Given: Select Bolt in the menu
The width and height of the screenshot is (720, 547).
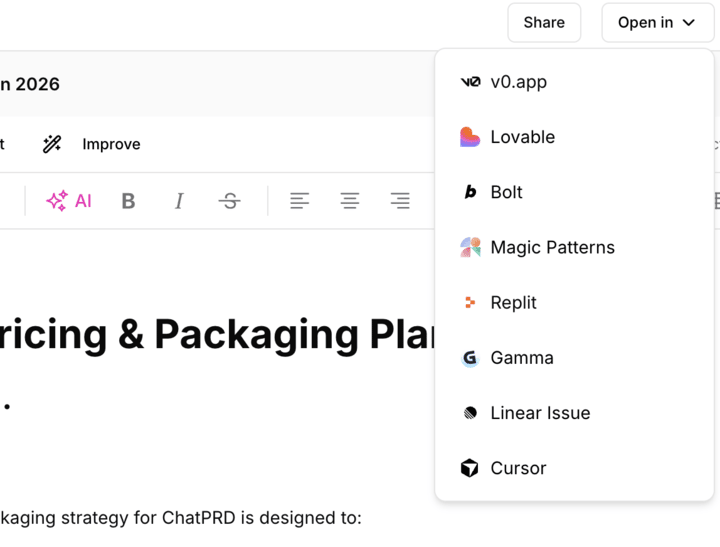Looking at the screenshot, I should pos(574,192).
